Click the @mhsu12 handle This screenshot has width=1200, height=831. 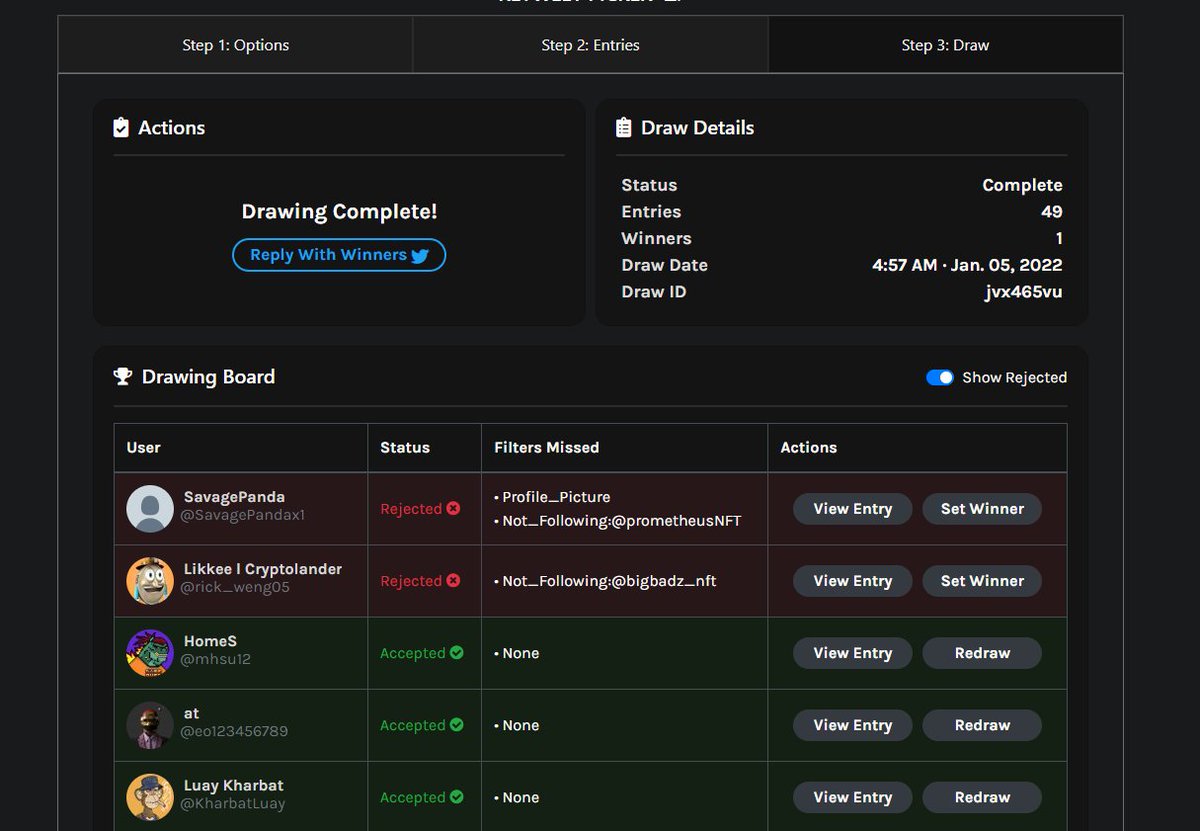point(215,659)
